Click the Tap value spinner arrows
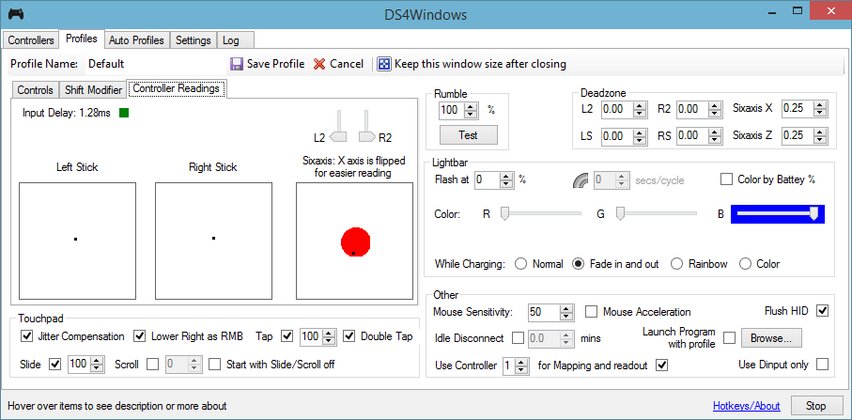Viewport: 852px width, 420px height. pos(329,337)
